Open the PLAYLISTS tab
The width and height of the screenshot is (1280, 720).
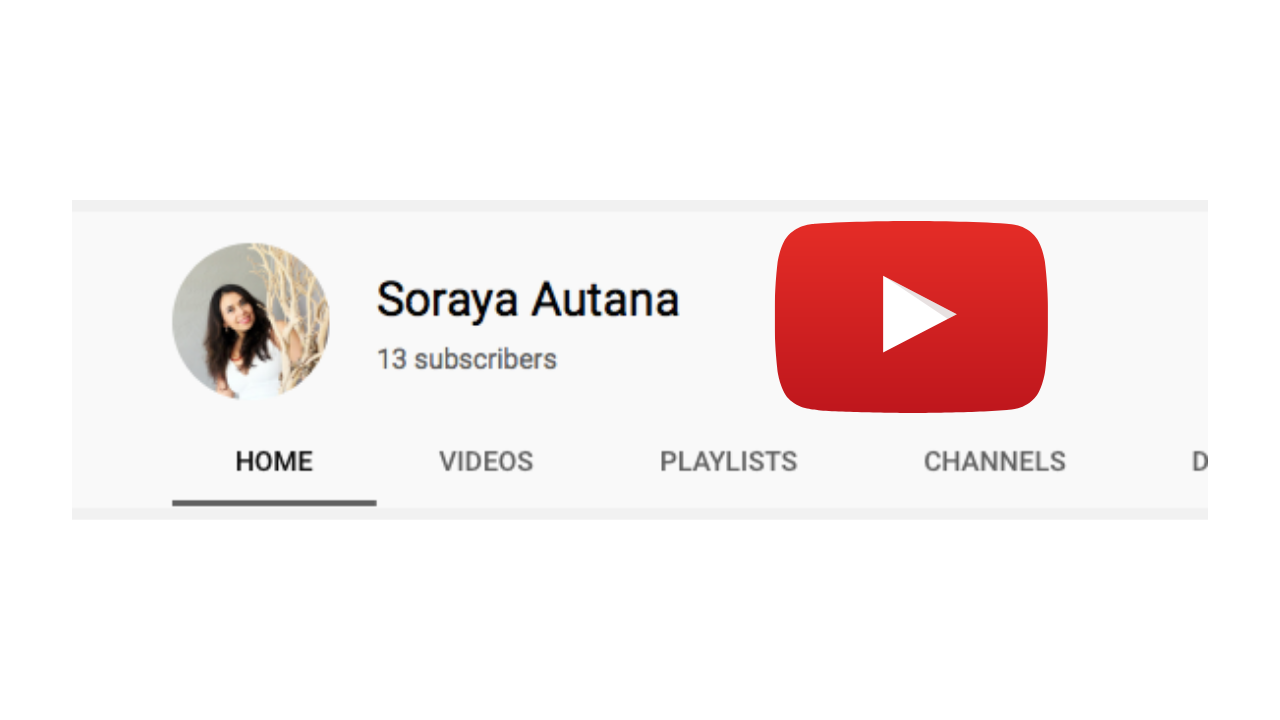[x=729, y=462]
